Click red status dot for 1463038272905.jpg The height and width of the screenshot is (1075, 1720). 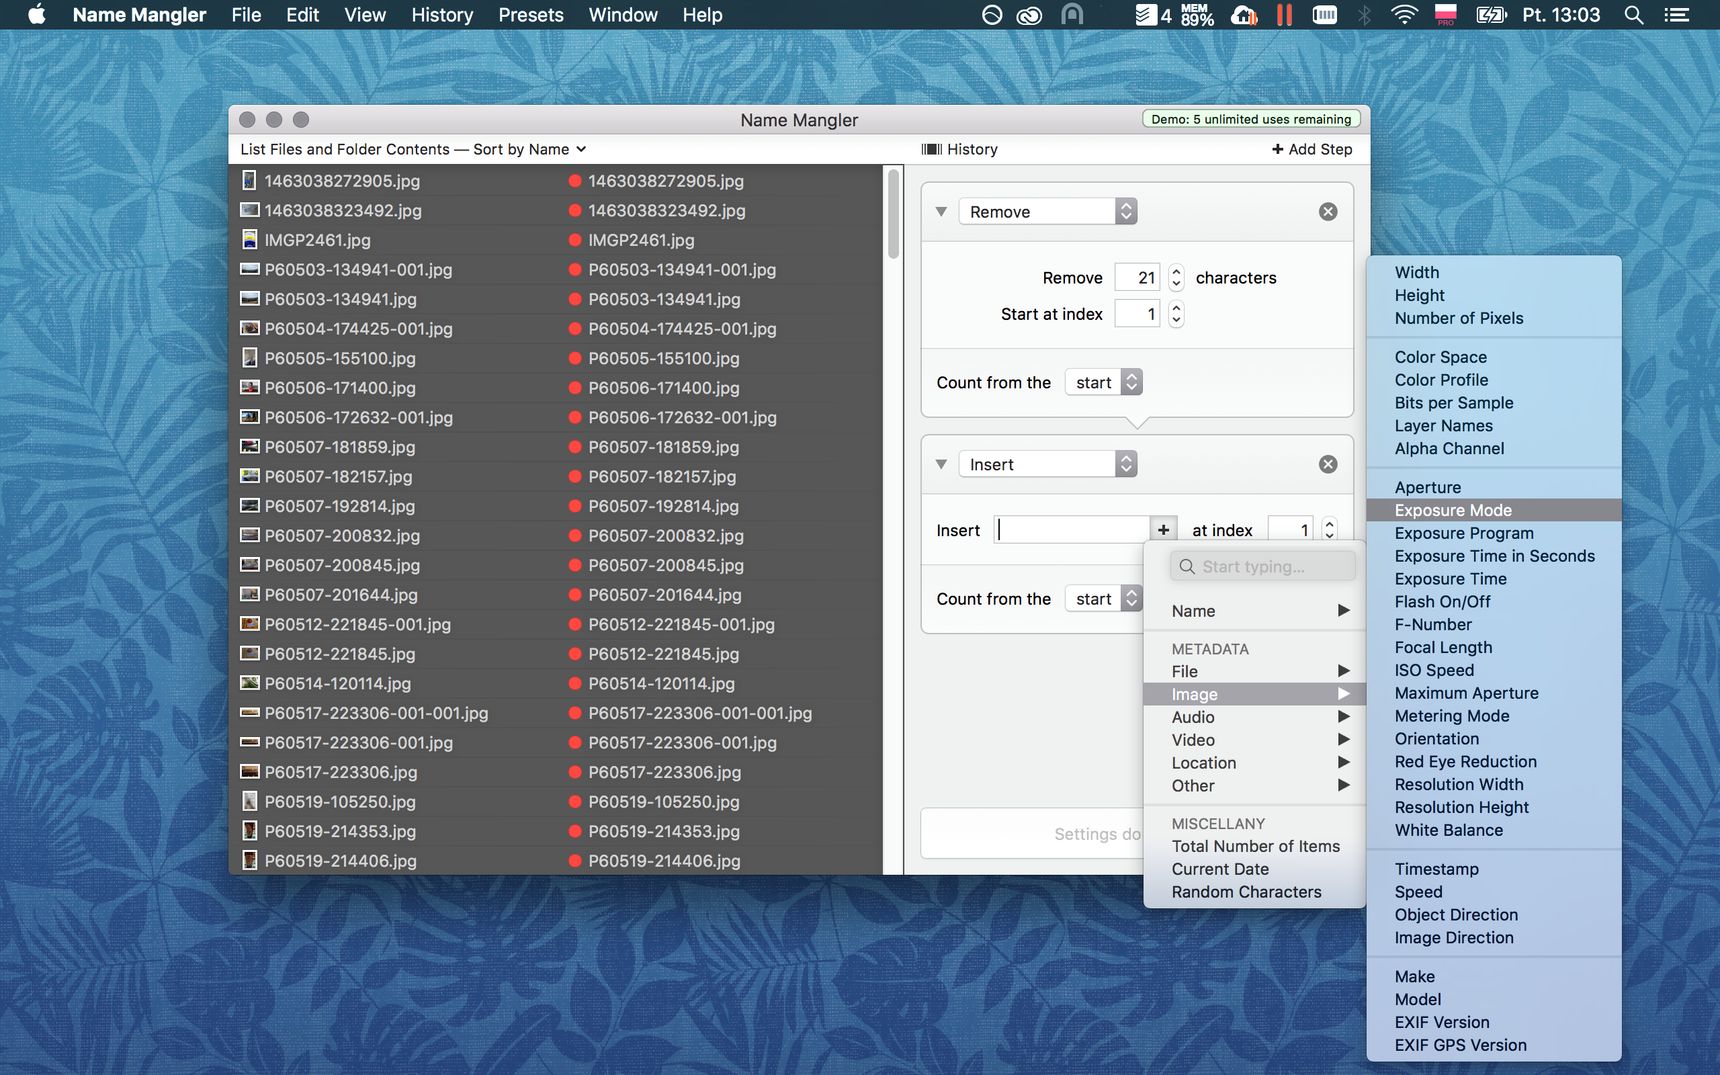[x=575, y=181]
